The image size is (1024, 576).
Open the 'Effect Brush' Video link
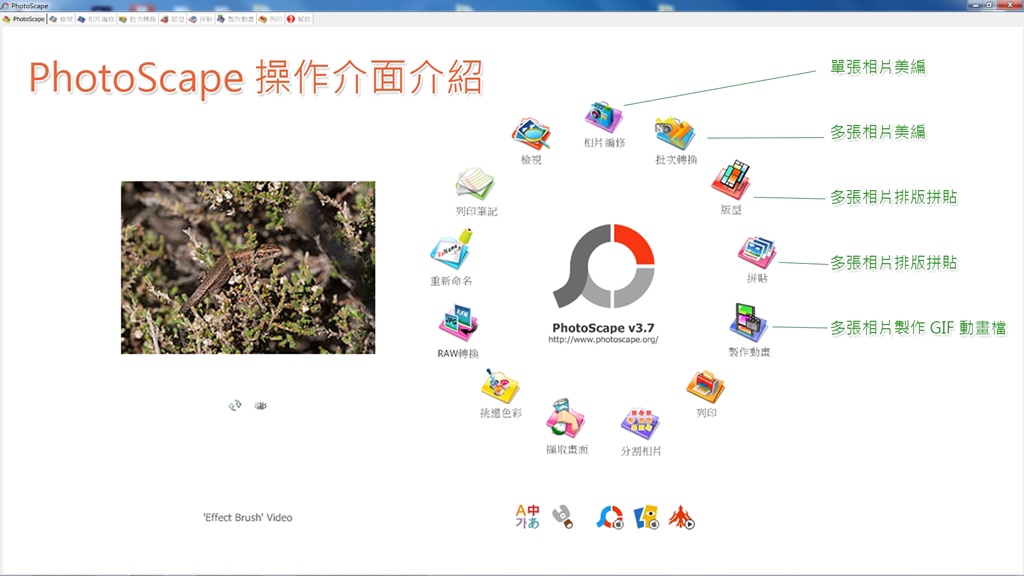click(x=248, y=517)
